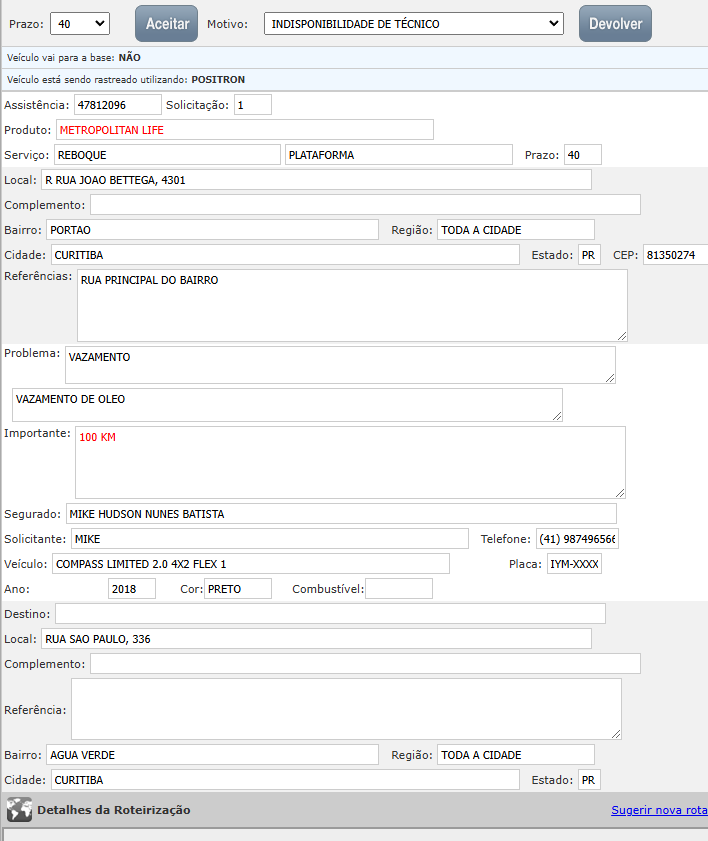This screenshot has width=708, height=841.
Task: Click the Cidade field below AGUA VERDE
Action: click(285, 780)
